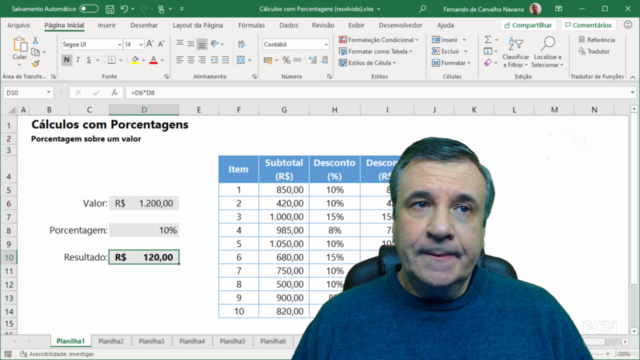
Task: Toggle the Salvamento Automático switch
Action: tap(89, 9)
